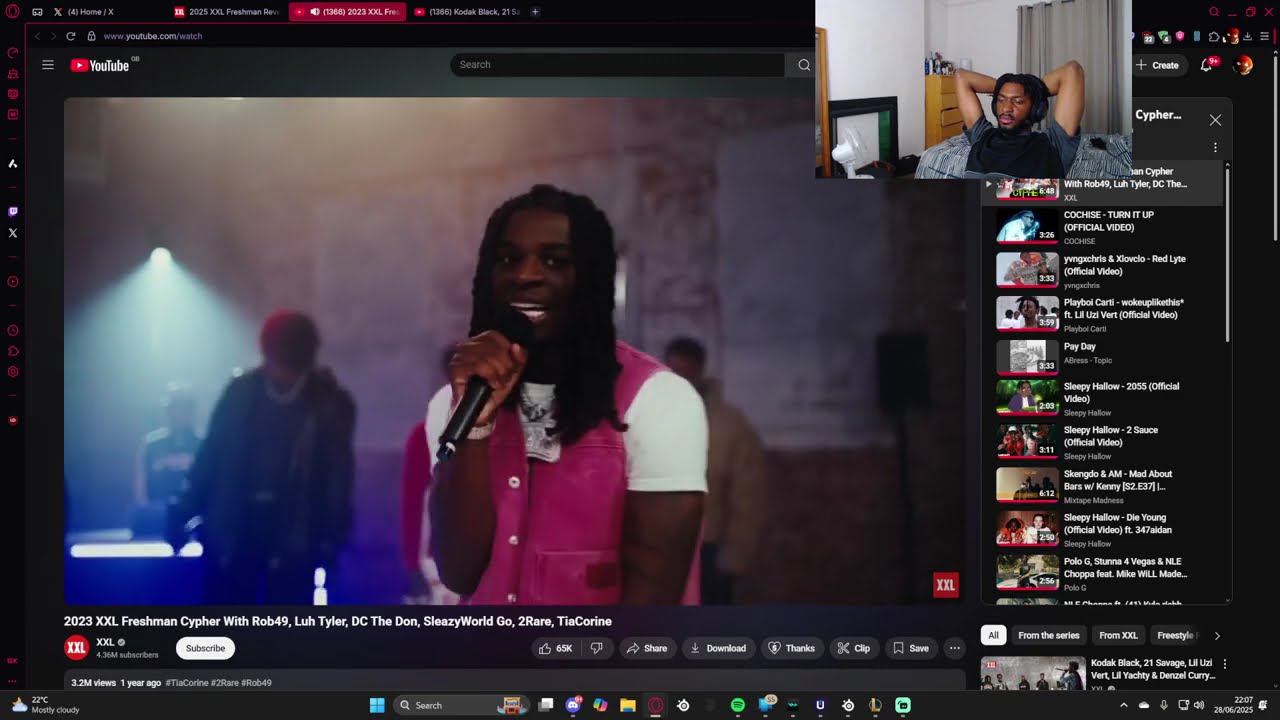1280x720 pixels.
Task: Switch to the Kodak Black, 21 Savage tab
Action: (x=467, y=12)
